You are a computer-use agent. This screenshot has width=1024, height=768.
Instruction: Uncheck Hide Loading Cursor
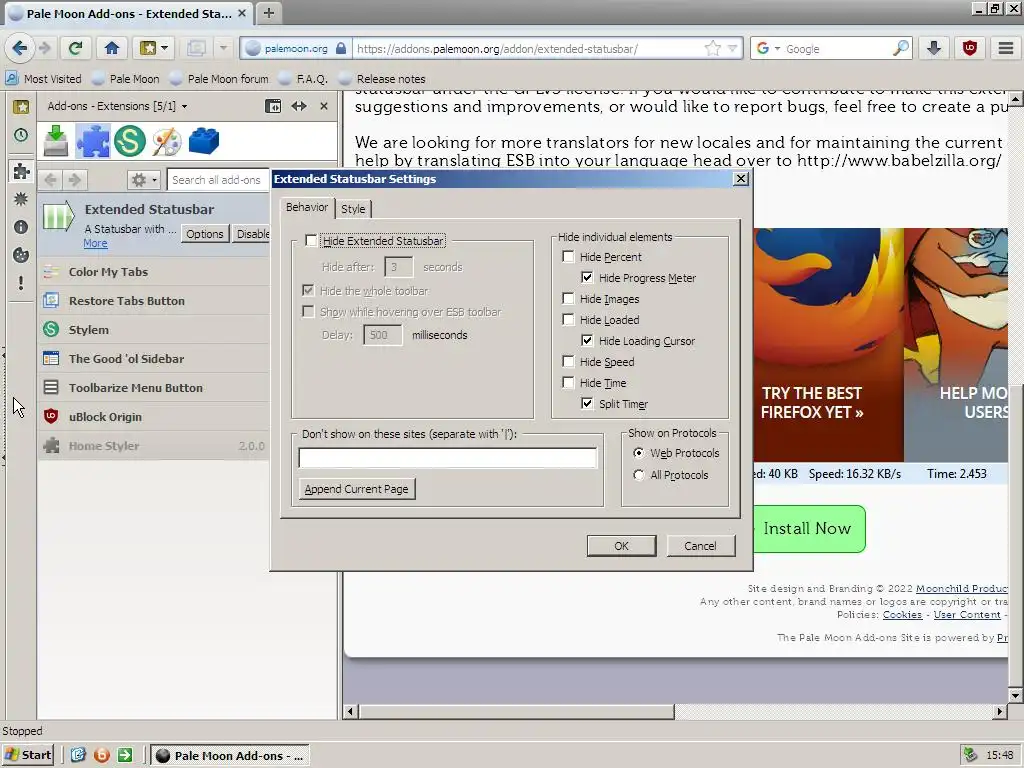pyautogui.click(x=587, y=340)
